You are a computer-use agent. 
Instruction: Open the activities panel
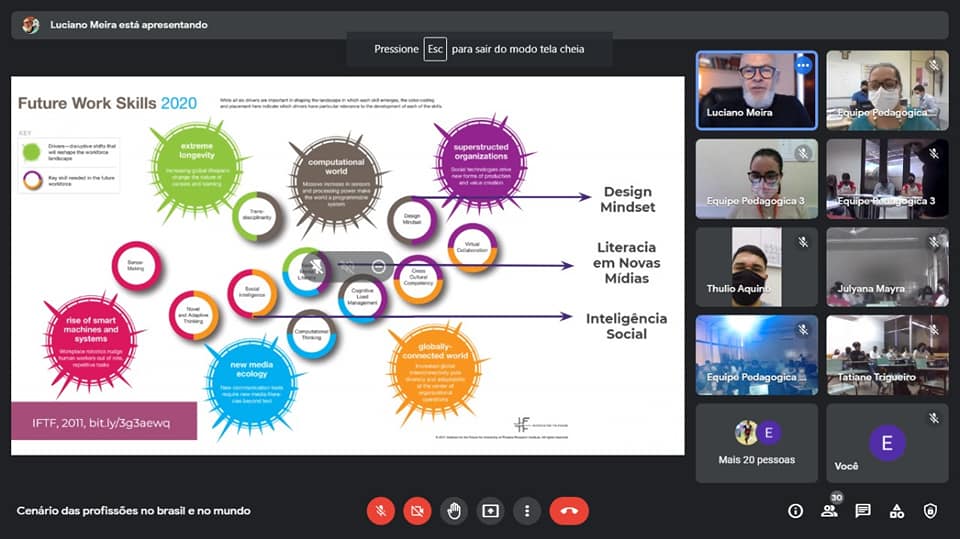[896, 511]
